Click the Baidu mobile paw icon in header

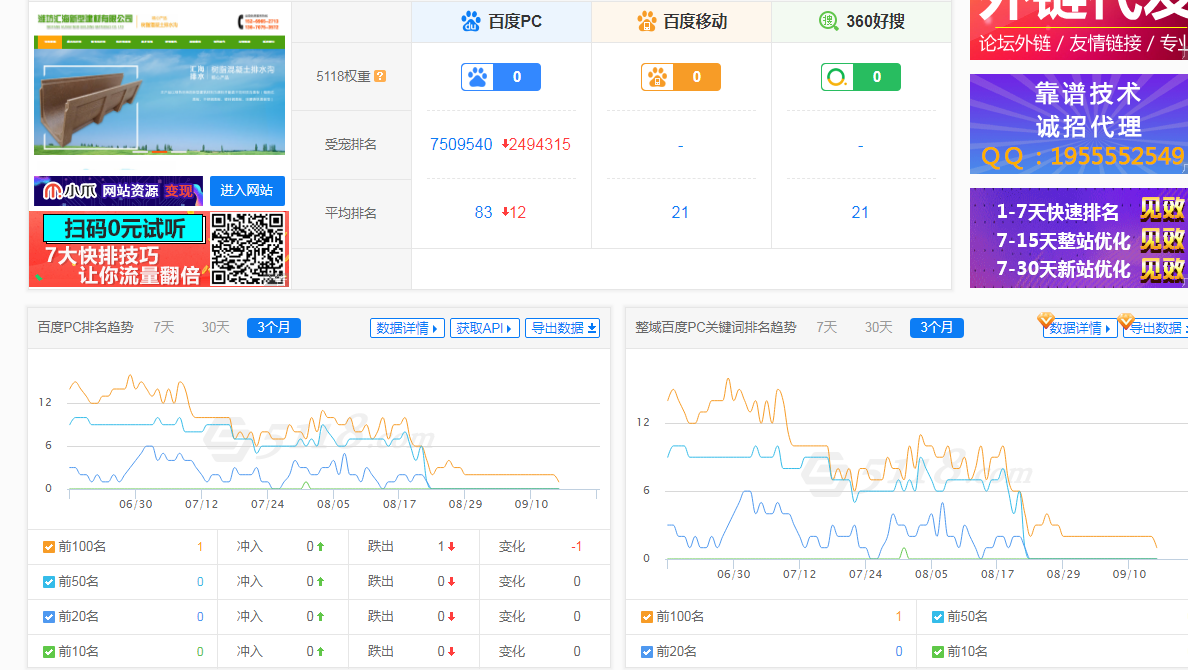646,21
